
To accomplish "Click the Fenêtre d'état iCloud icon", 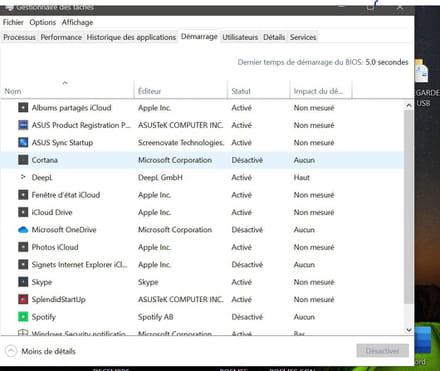I will tap(23, 195).
